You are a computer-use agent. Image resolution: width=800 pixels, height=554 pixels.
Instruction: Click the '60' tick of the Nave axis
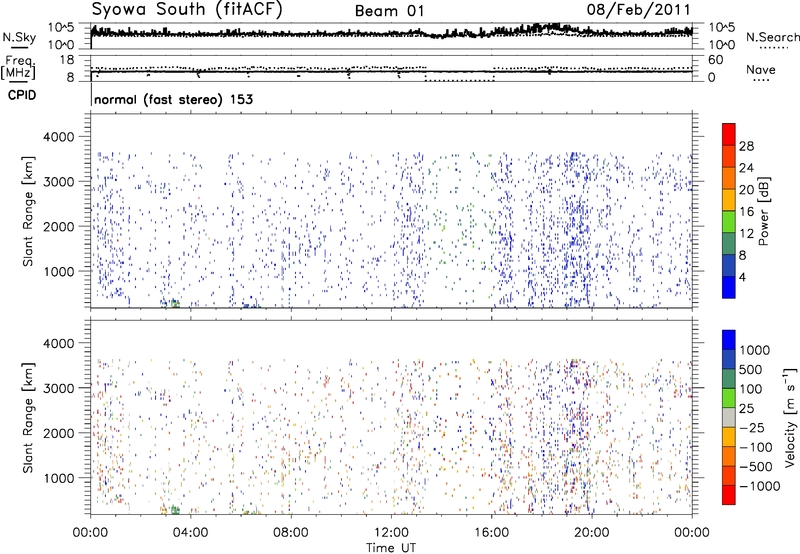point(716,60)
